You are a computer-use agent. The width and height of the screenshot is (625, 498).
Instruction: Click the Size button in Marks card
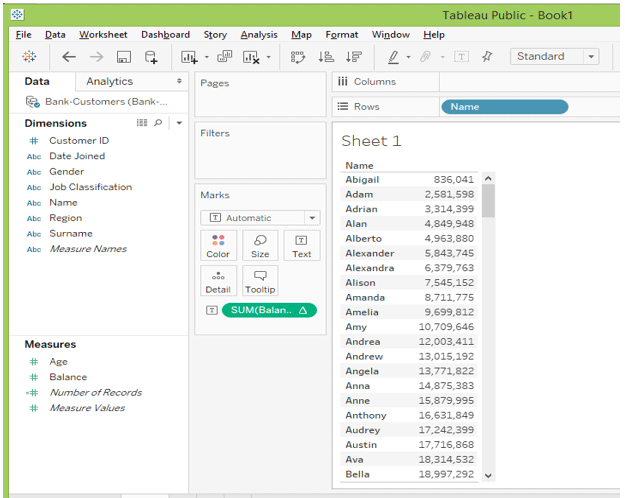pyautogui.click(x=260, y=245)
